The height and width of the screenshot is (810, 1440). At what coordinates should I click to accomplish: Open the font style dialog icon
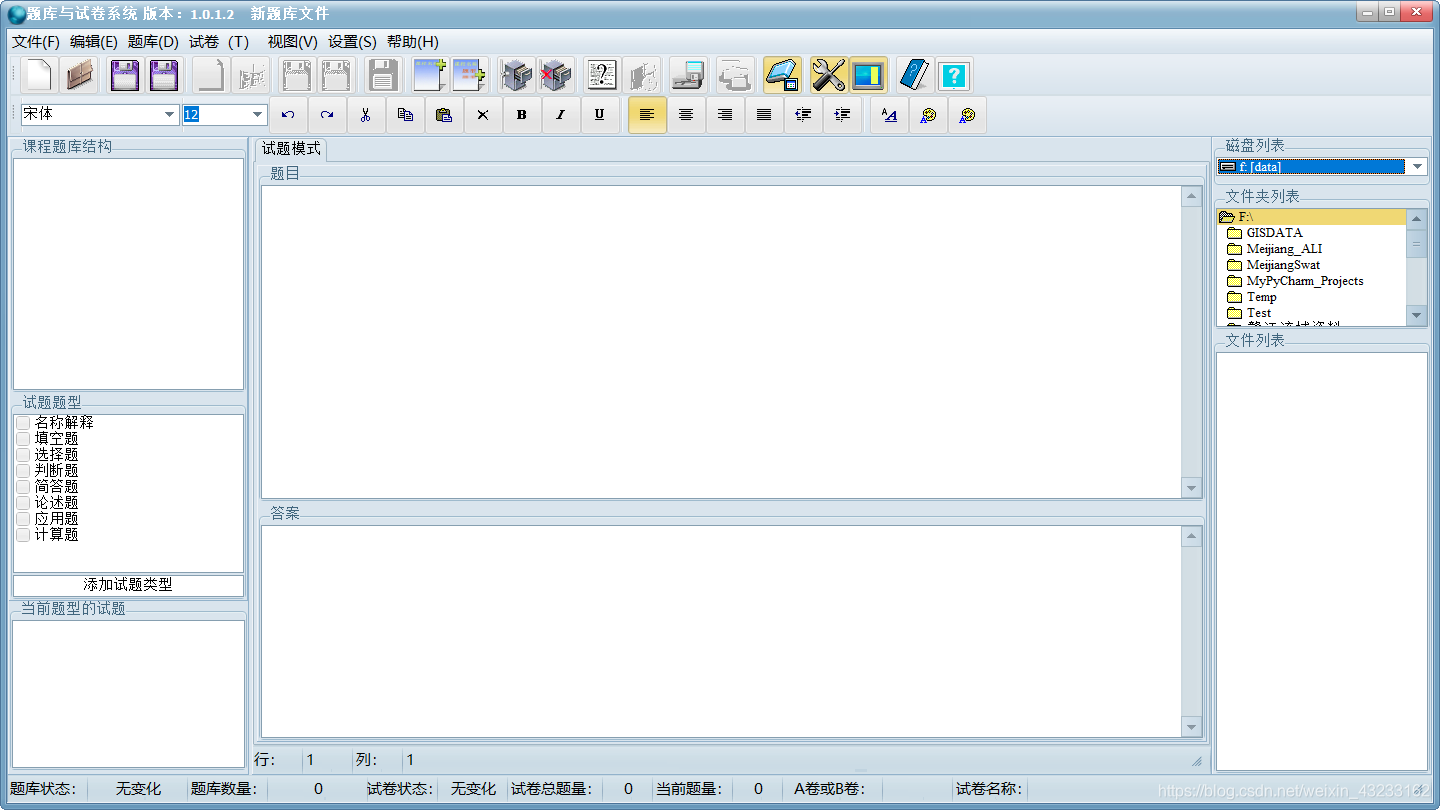pyautogui.click(x=889, y=115)
